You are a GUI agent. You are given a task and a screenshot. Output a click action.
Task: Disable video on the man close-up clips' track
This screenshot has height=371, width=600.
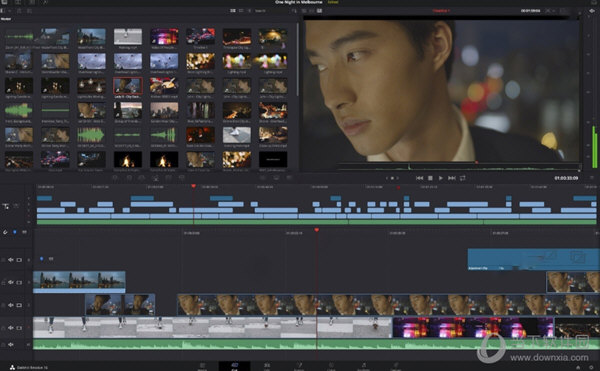[19, 305]
